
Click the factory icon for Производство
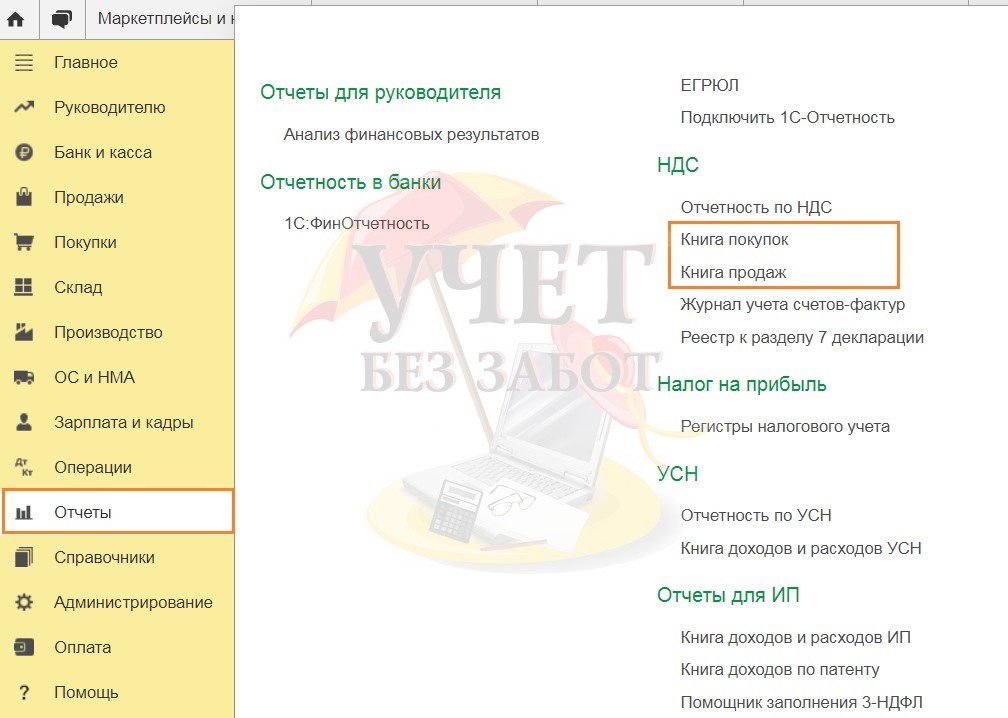click(x=24, y=332)
